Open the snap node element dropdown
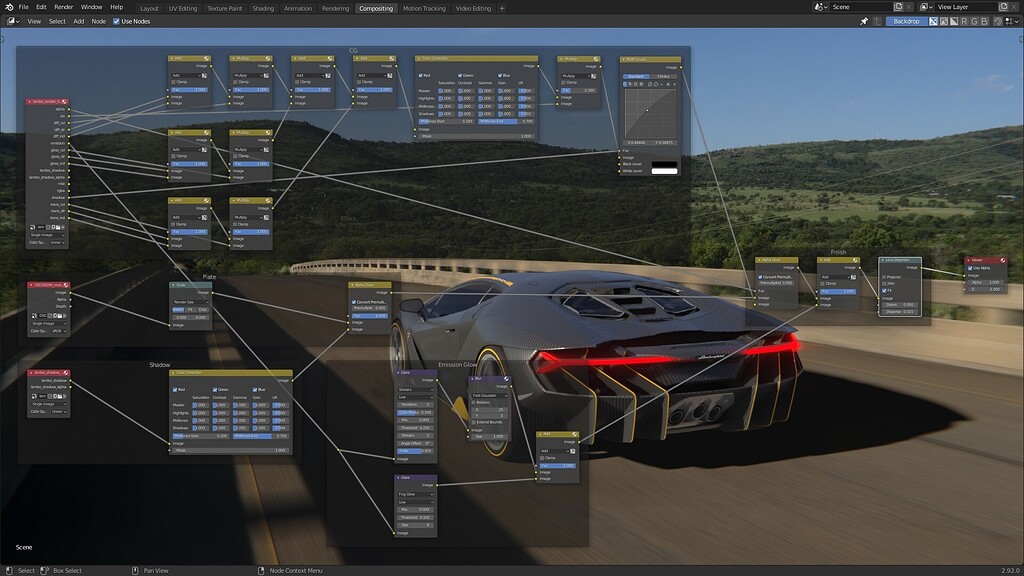Image resolution: width=1024 pixels, height=576 pixels. [x=1011, y=21]
